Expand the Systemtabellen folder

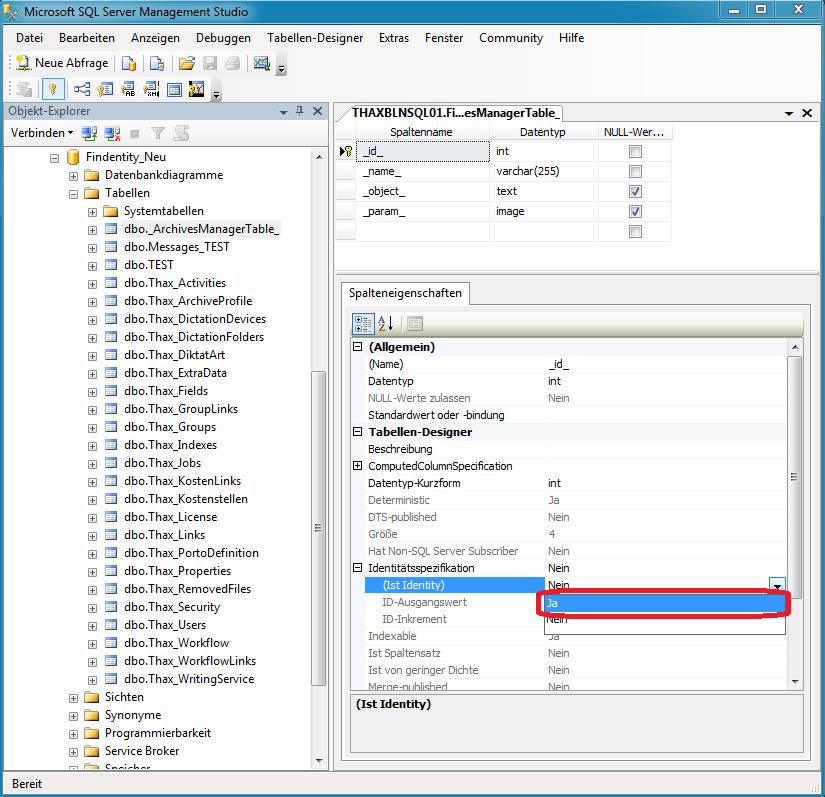(x=92, y=212)
